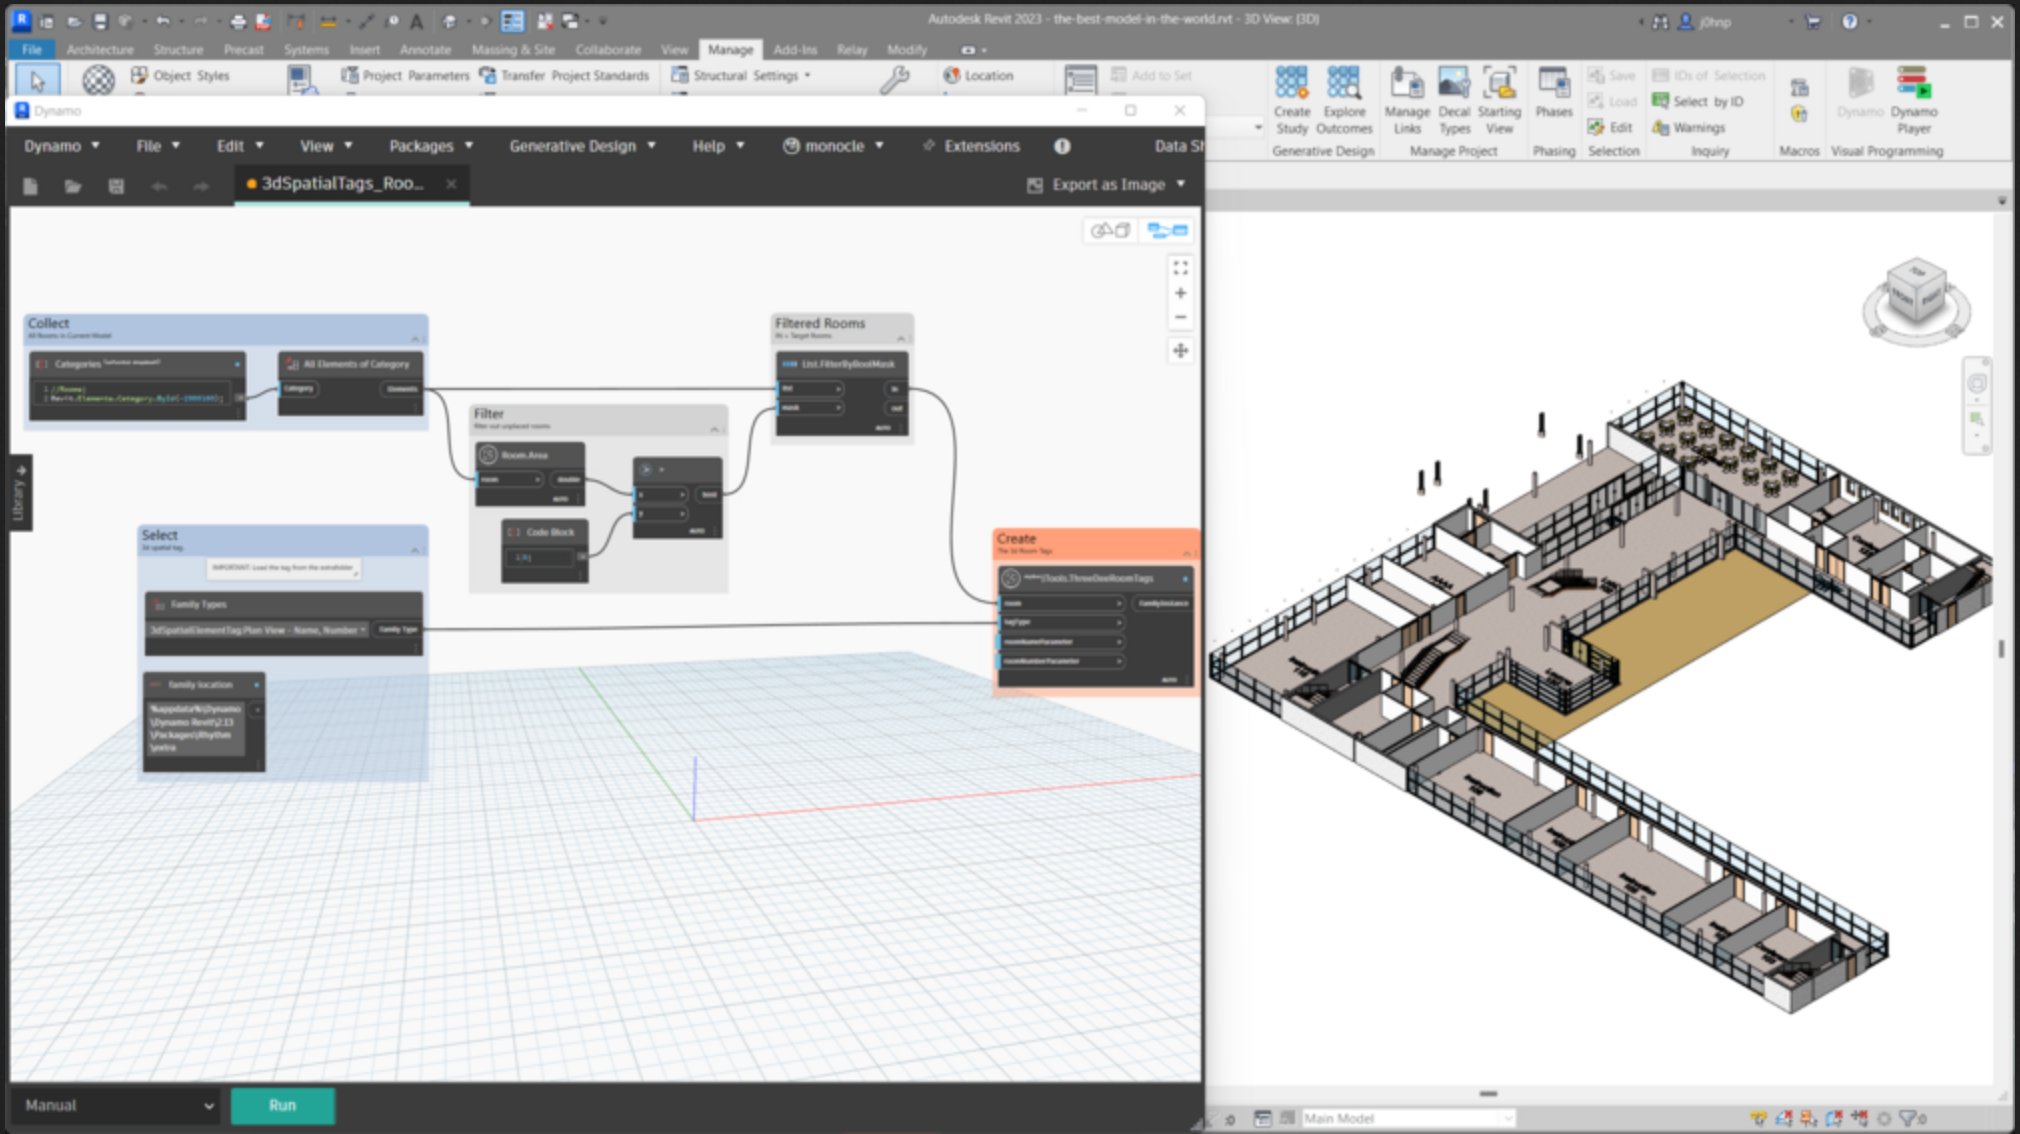Toggle 3D background preview navigation button
This screenshot has width=2020, height=1134.
1110,231
